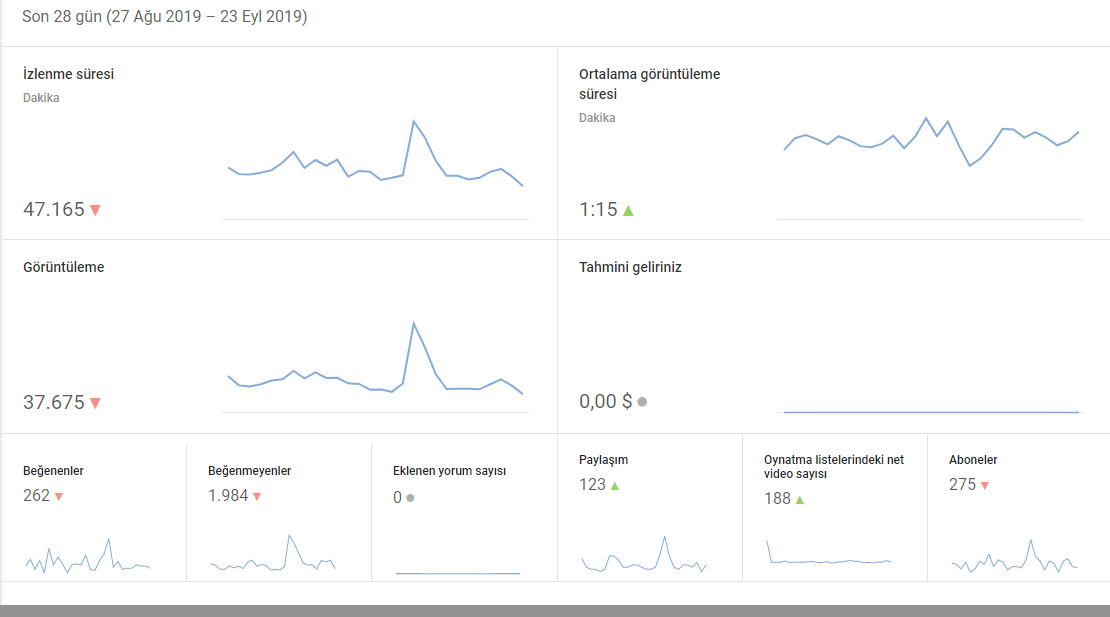This screenshot has height=617, width=1110.
Task: Click the gray dot next to 0,00 $
Action: click(x=642, y=402)
